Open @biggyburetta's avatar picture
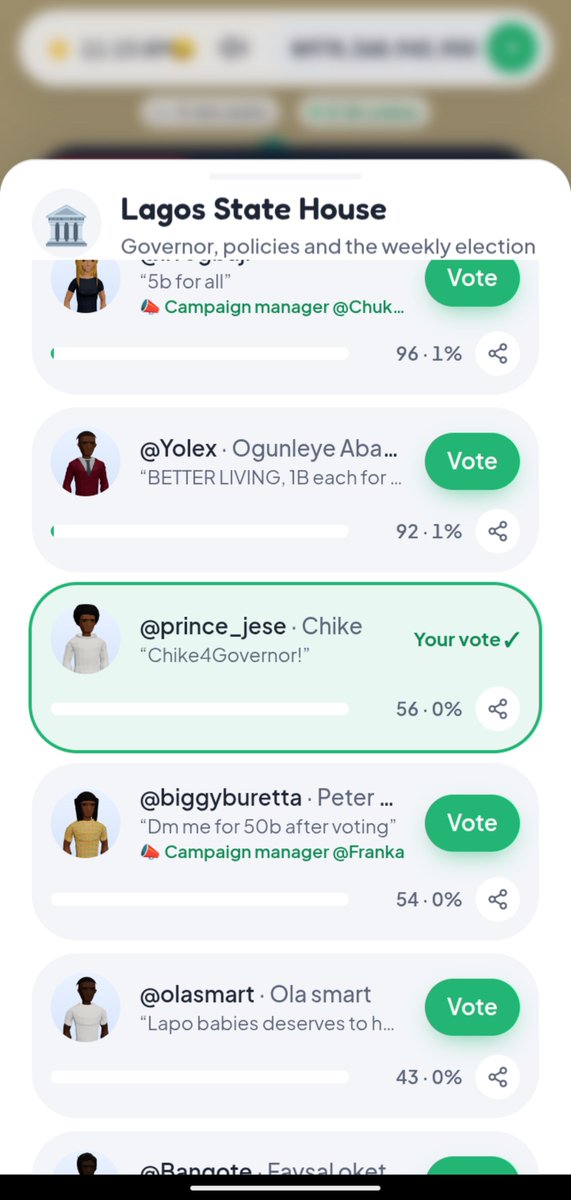Viewport: 571px width, 1200px height. pyautogui.click(x=85, y=823)
